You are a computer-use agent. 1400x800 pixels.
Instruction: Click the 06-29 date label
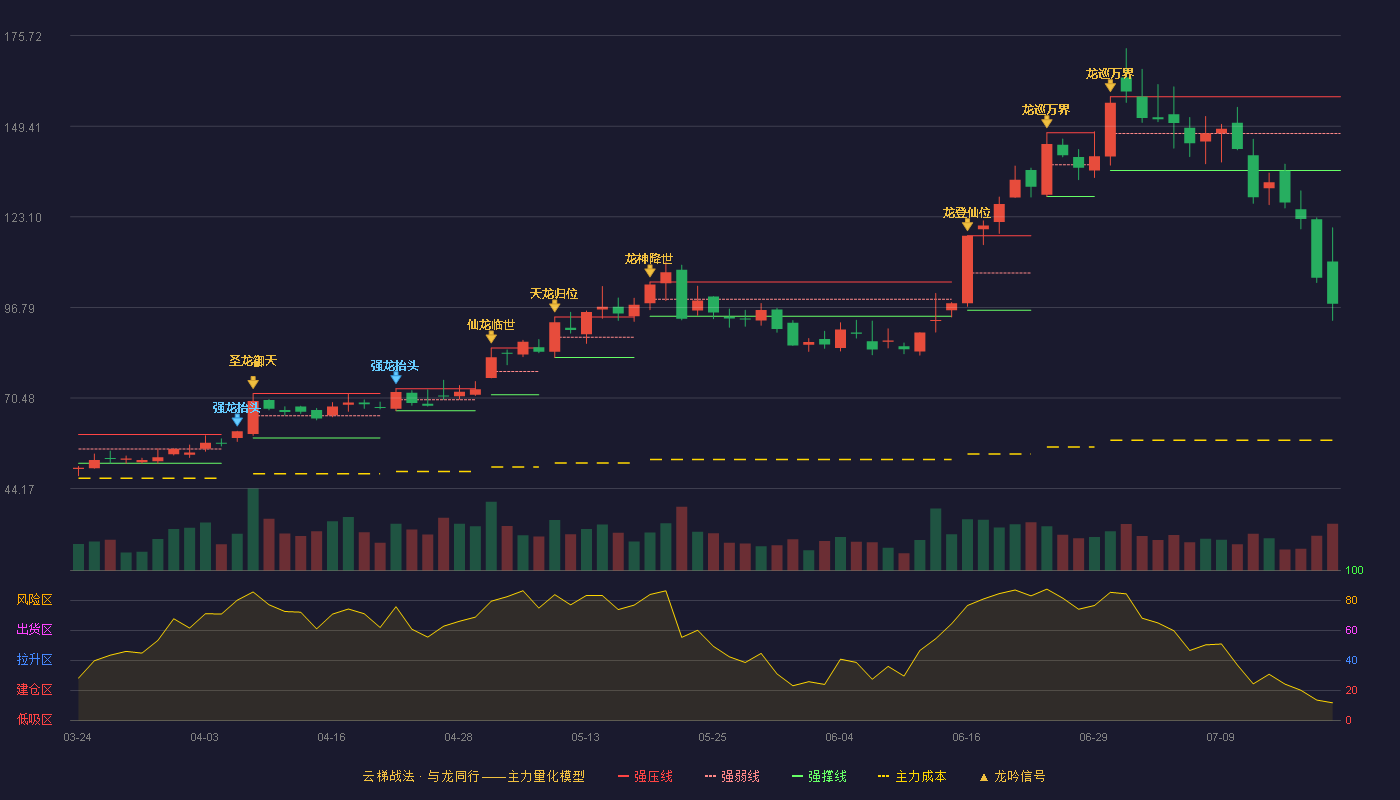[1093, 737]
